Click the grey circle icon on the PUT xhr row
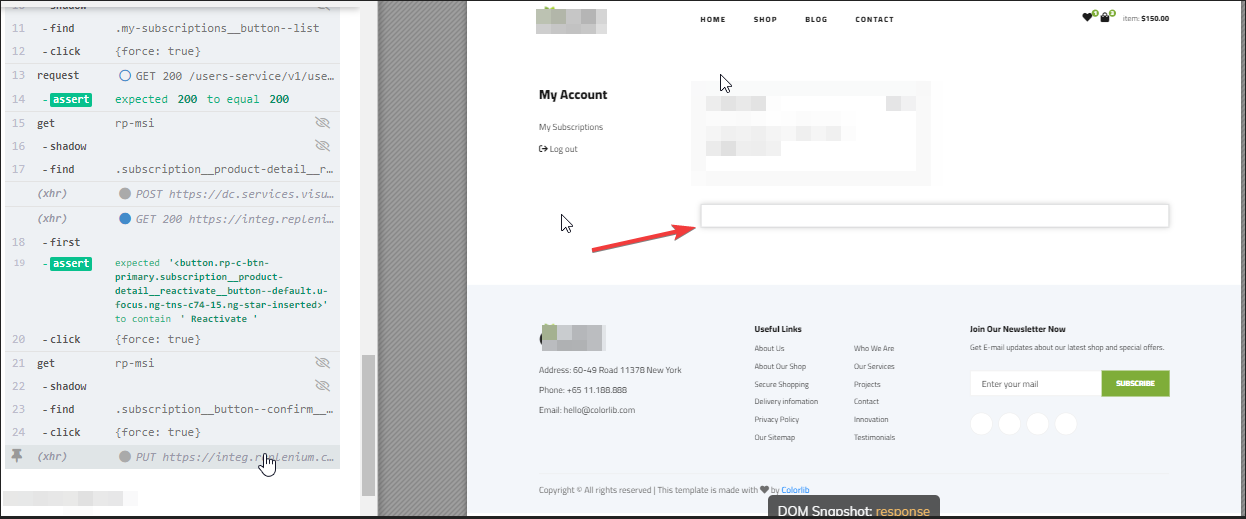The image size is (1246, 519). pos(125,456)
